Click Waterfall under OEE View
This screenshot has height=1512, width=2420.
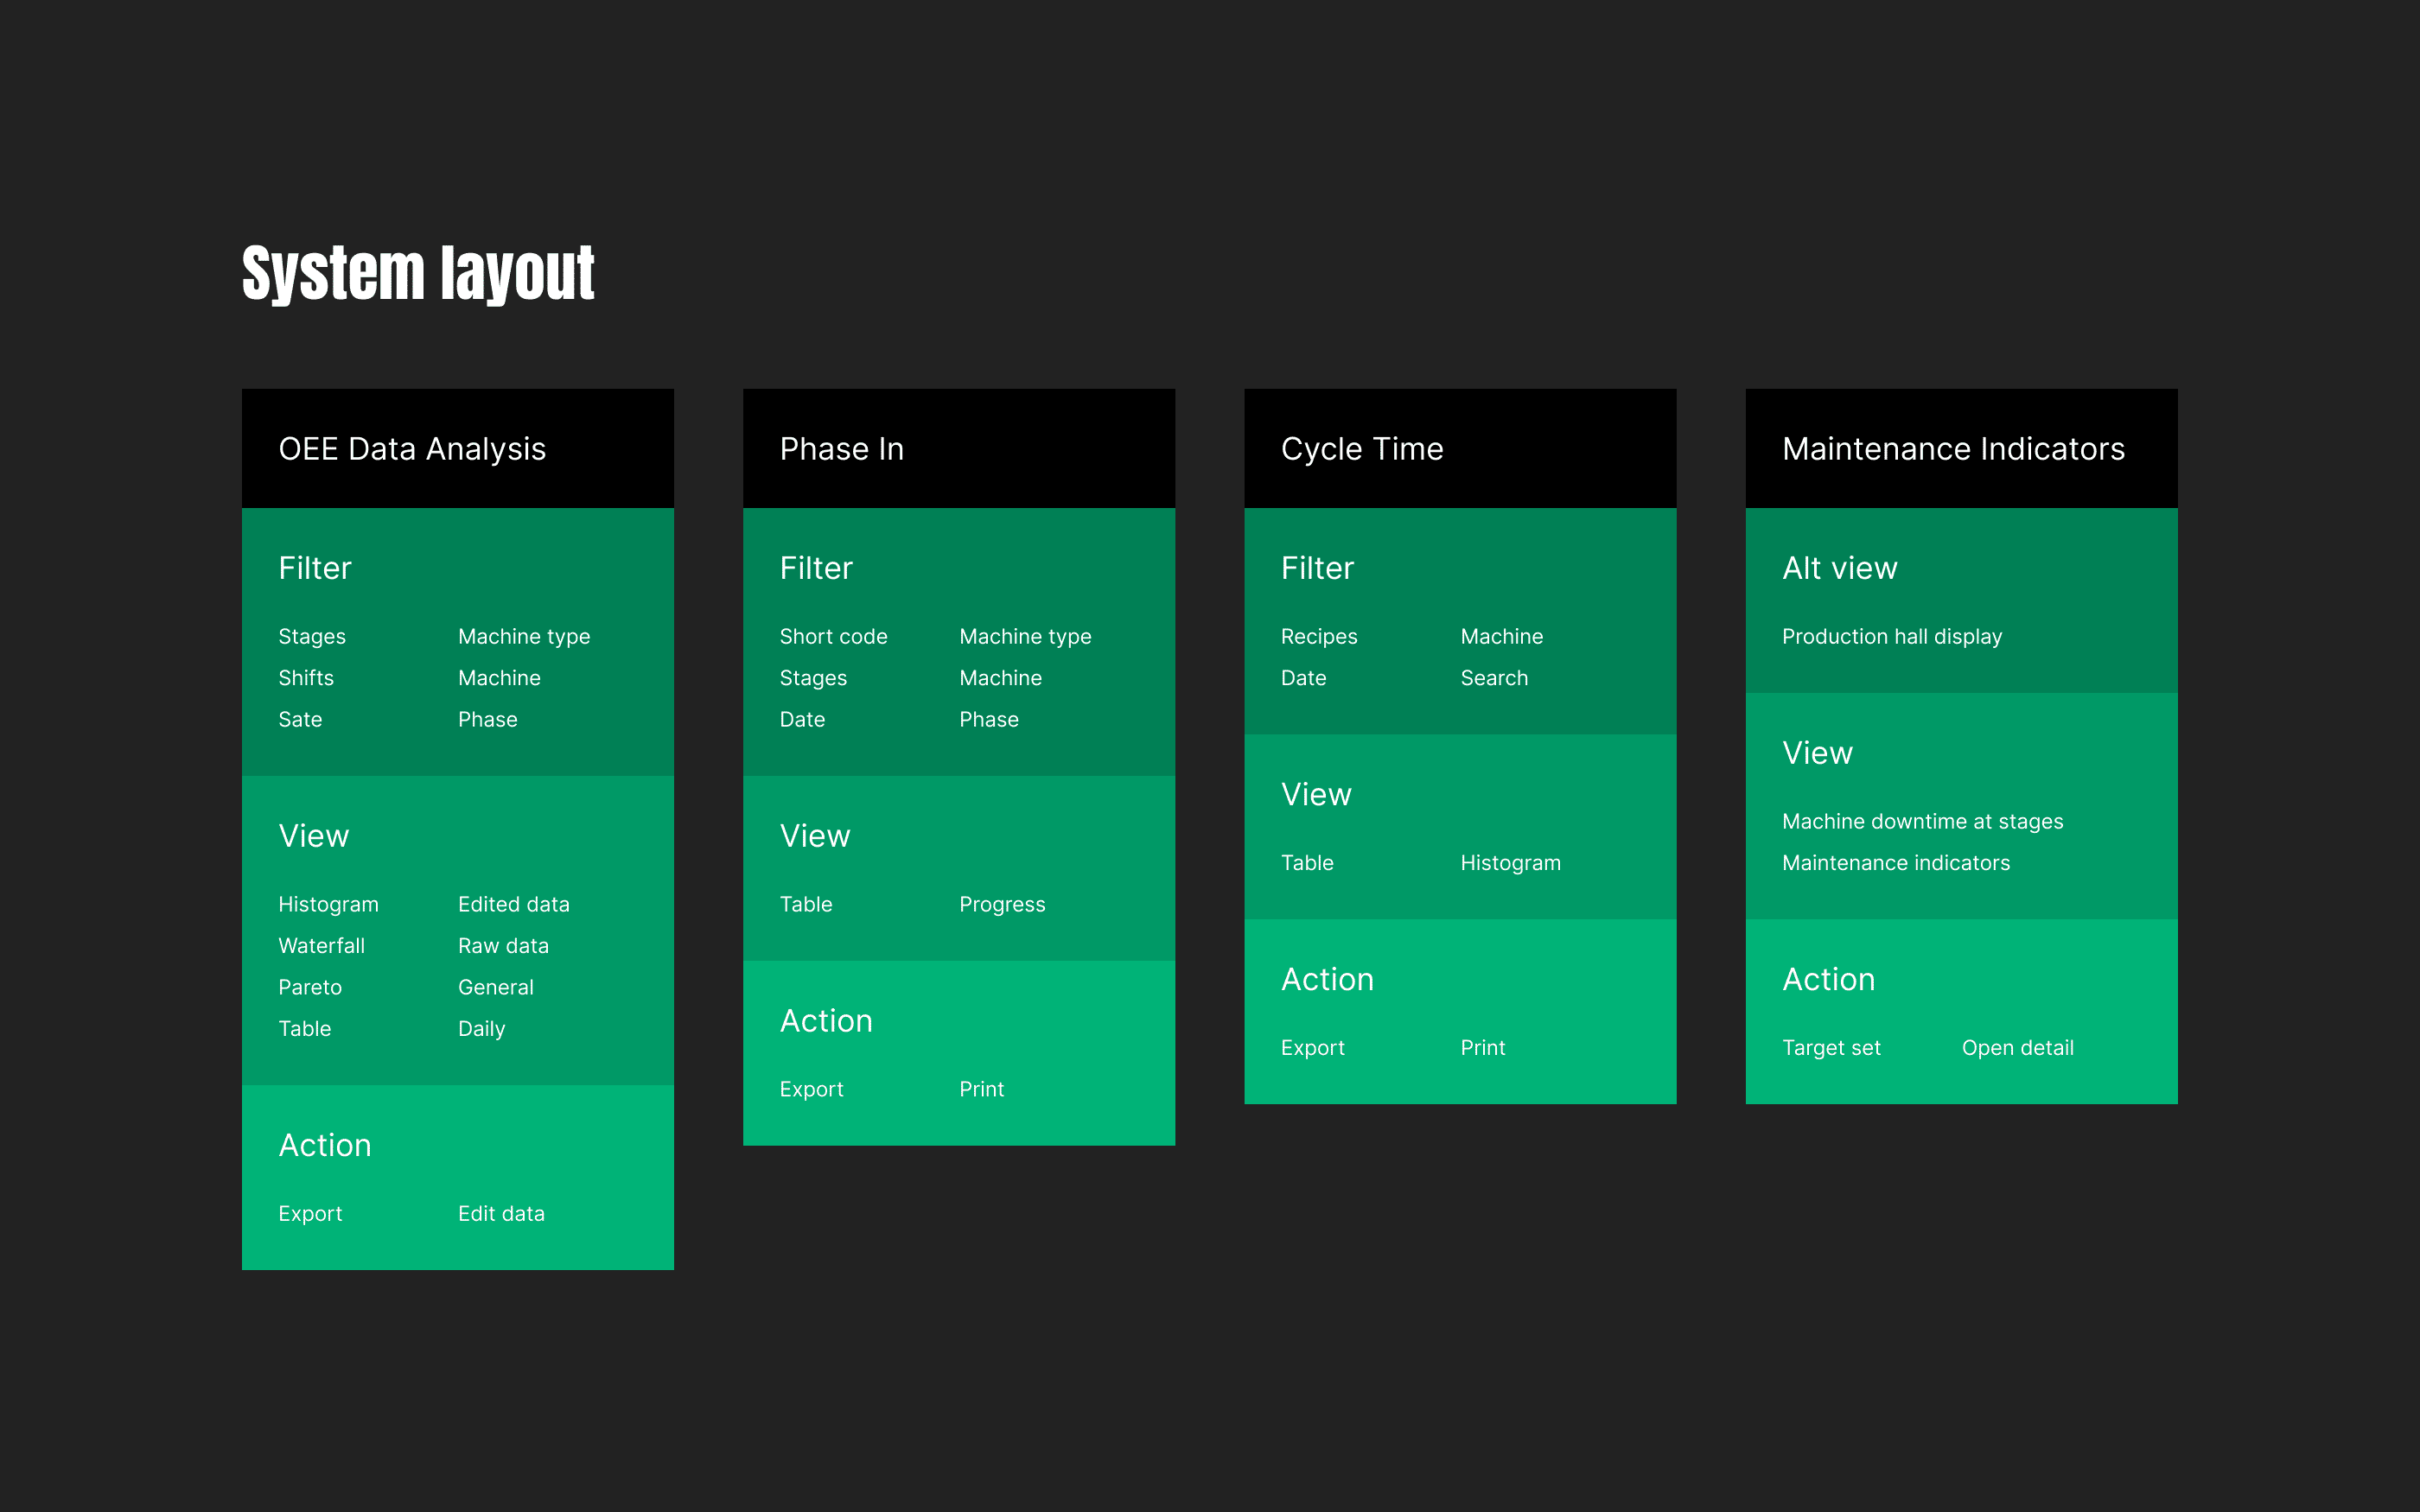tap(321, 945)
